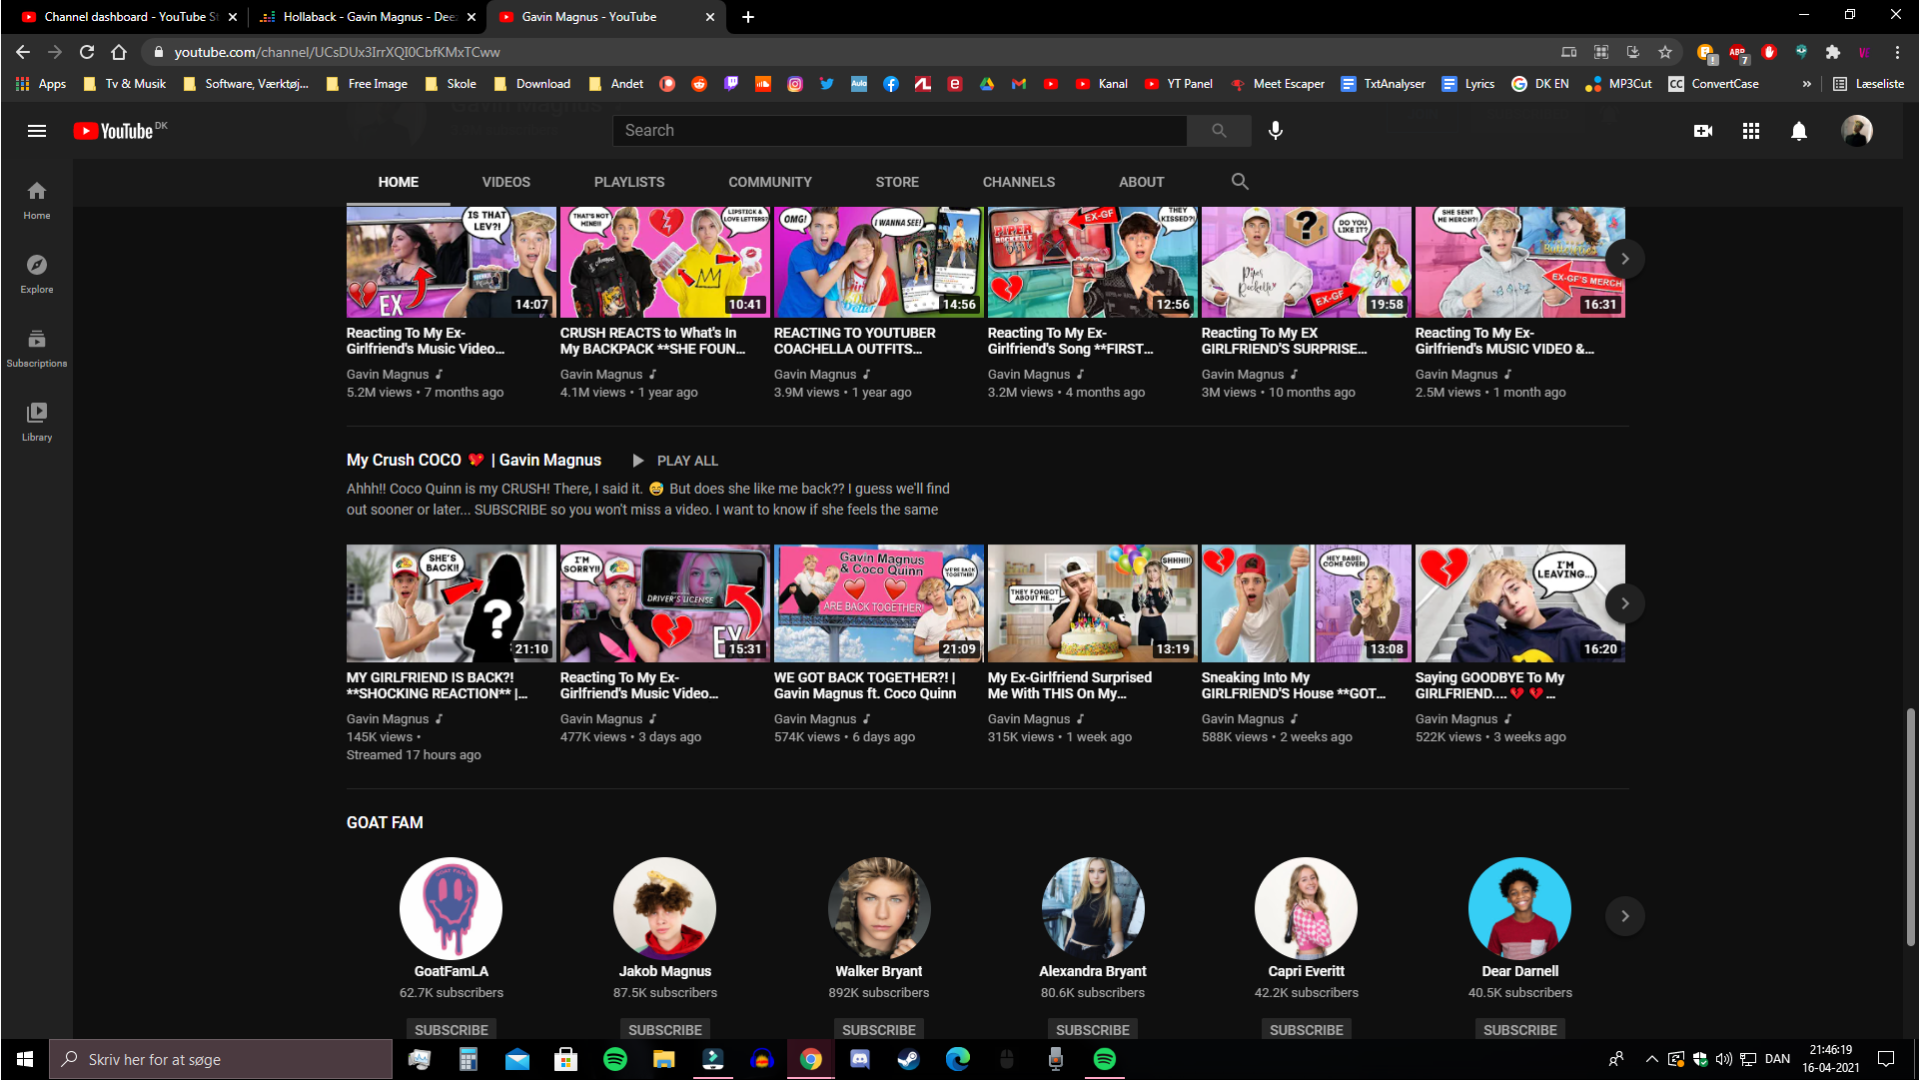Viewport: 1920px width, 1080px height.
Task: Click in the YouTube search field
Action: [x=899, y=131]
